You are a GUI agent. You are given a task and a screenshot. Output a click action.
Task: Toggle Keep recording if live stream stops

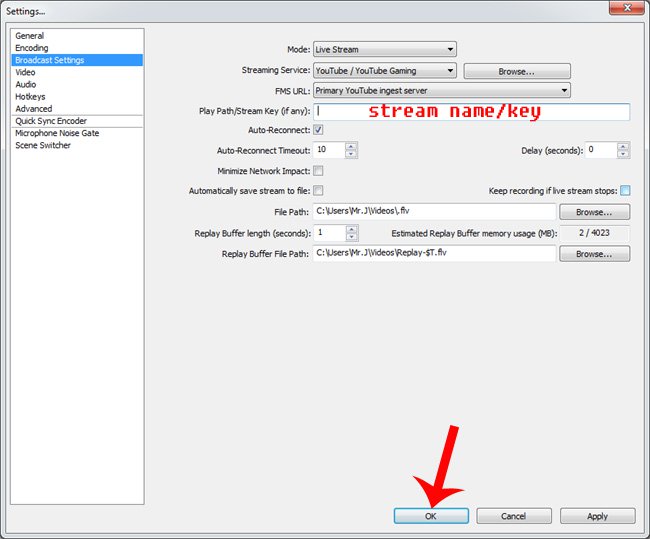(626, 191)
